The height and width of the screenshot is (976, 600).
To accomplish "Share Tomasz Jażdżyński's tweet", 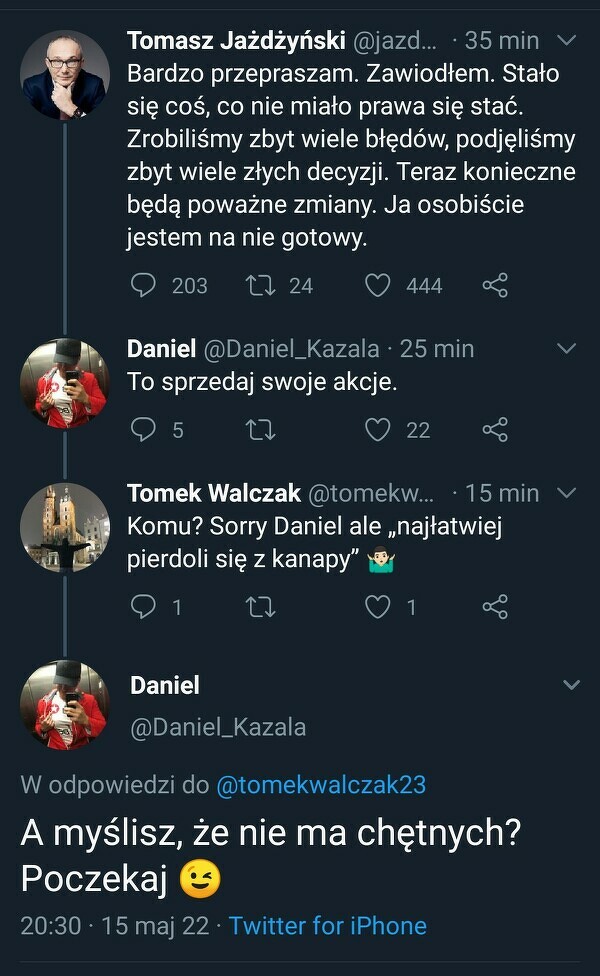I will (495, 286).
